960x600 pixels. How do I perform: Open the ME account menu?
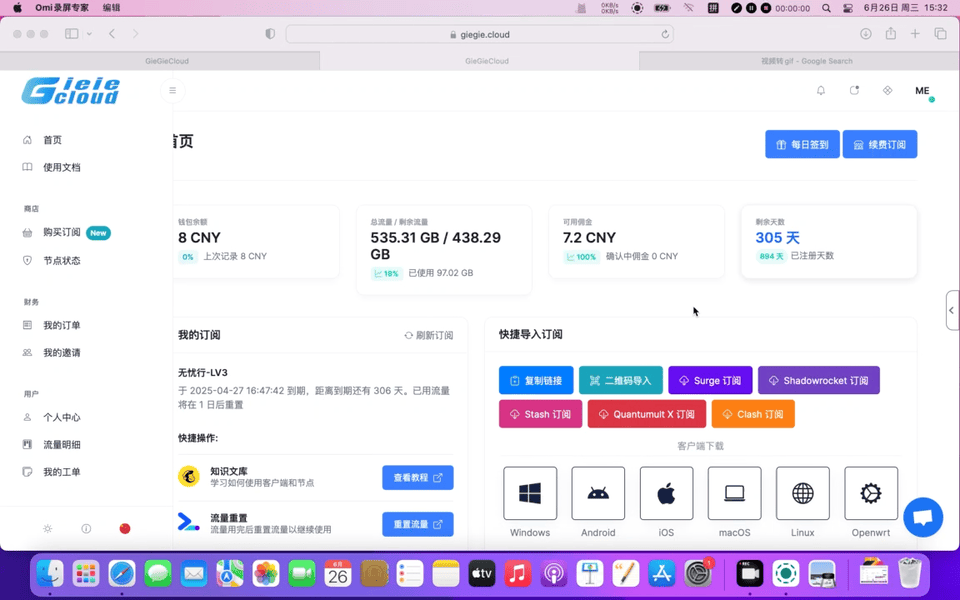point(923,91)
